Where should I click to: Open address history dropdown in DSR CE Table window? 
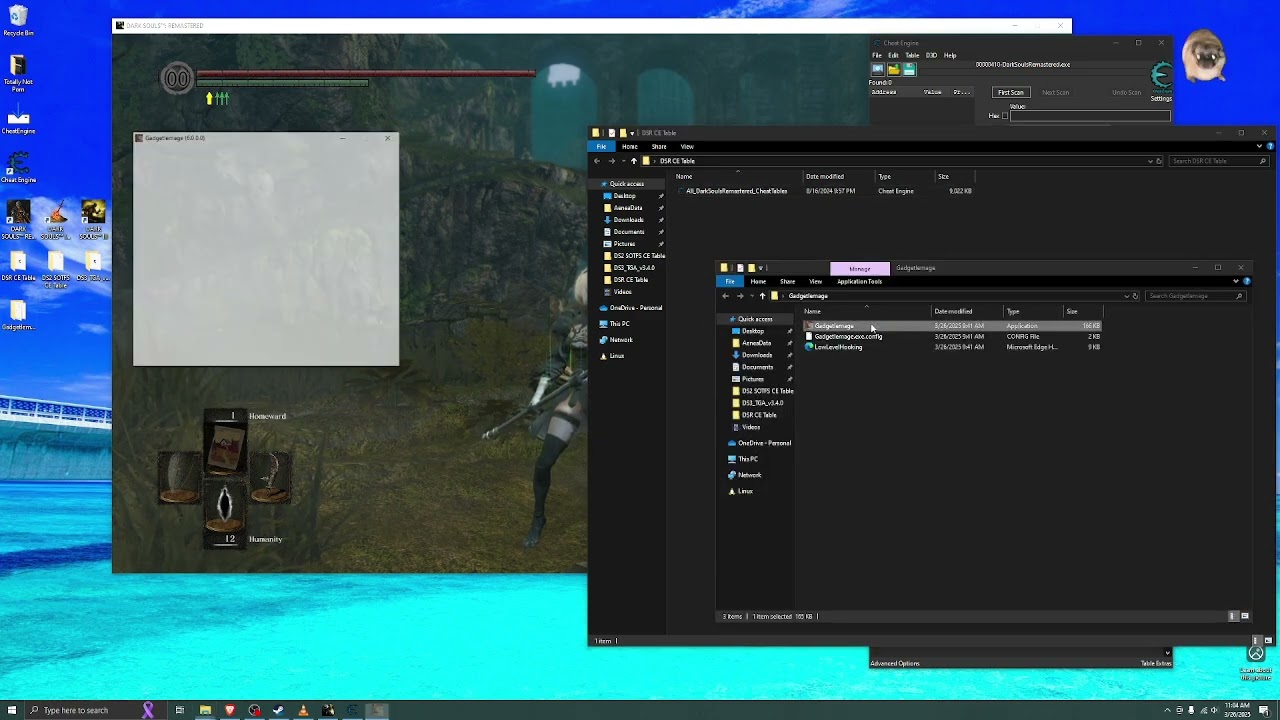(x=1150, y=161)
